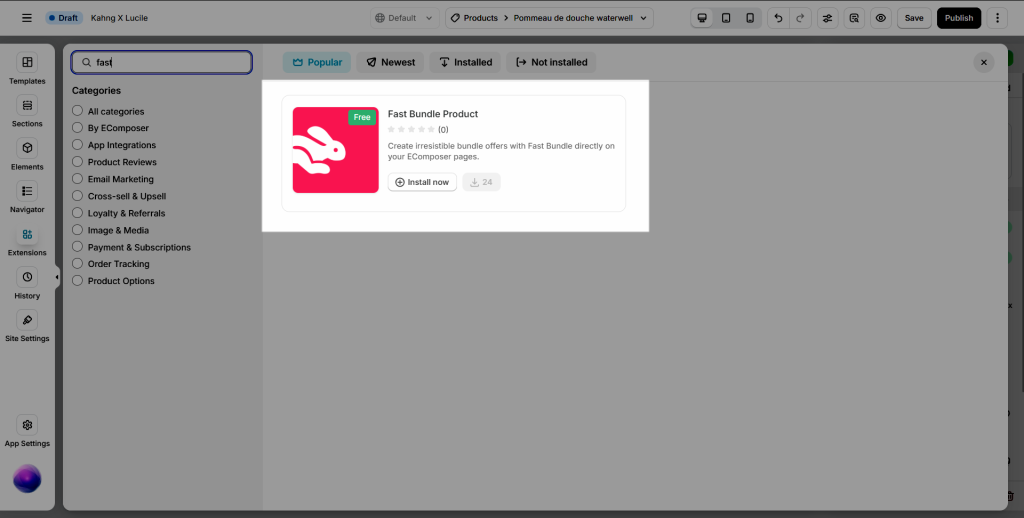The image size is (1024, 518).
Task: Switch to mobile device preview
Action: pos(750,18)
